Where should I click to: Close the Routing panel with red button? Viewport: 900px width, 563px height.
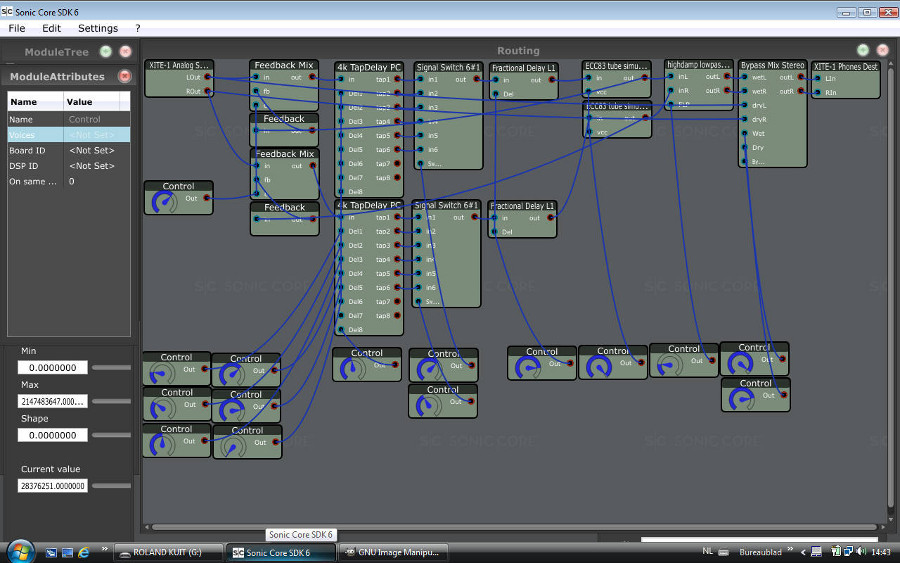882,50
